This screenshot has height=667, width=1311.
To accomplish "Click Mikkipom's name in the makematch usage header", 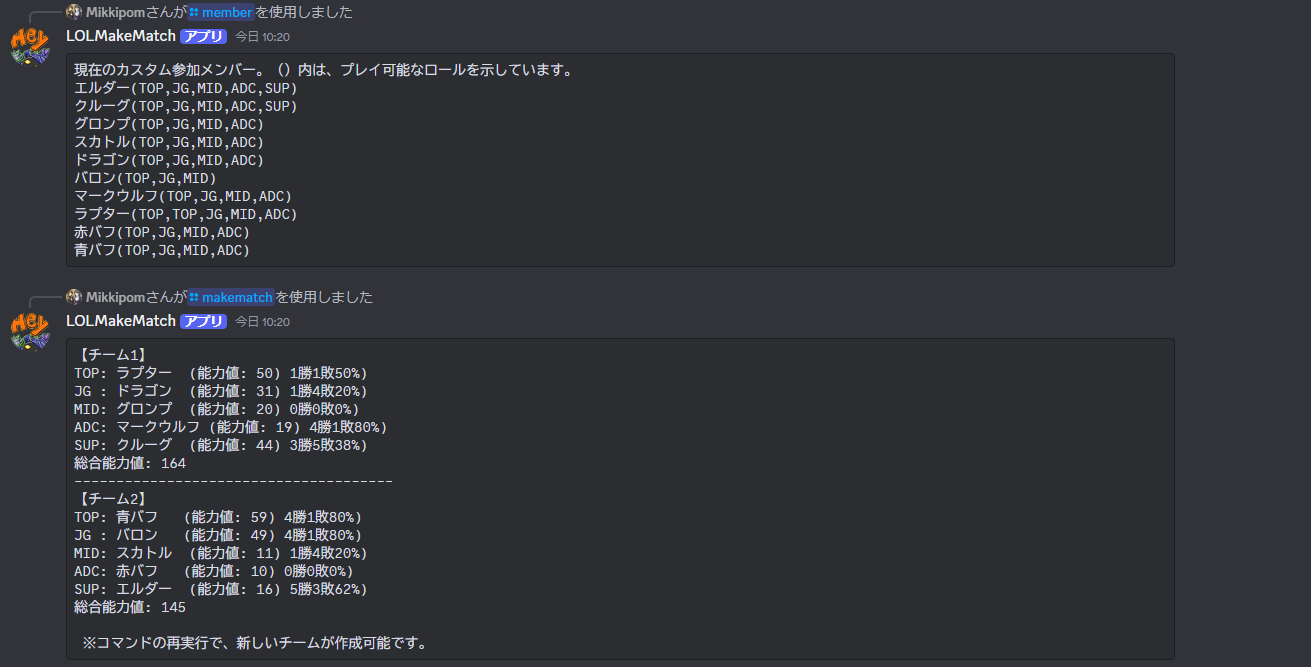I will (x=113, y=297).
